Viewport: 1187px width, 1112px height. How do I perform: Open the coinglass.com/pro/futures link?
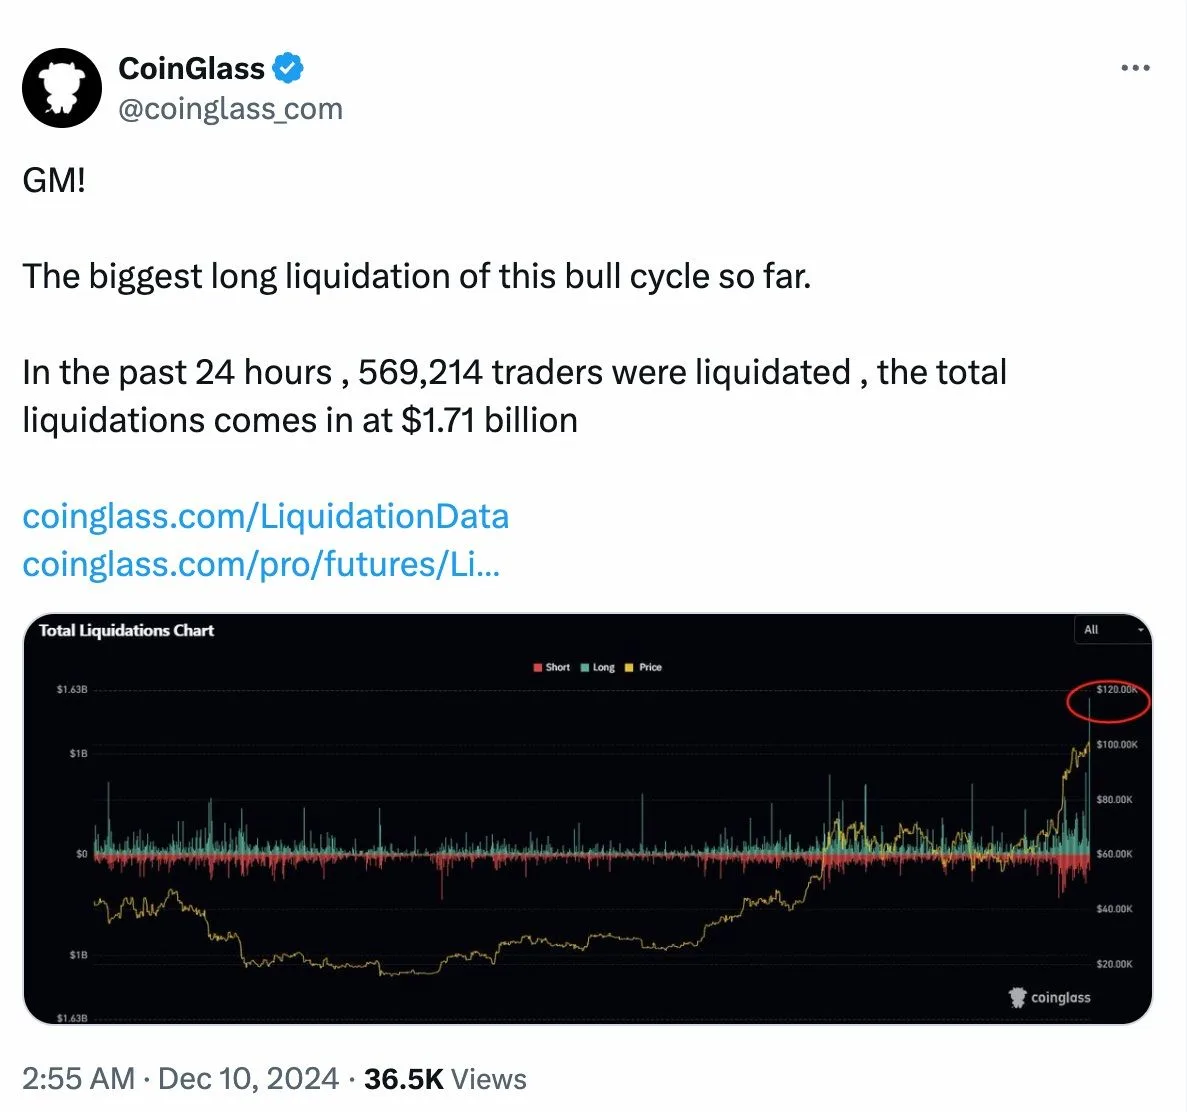[x=261, y=565]
